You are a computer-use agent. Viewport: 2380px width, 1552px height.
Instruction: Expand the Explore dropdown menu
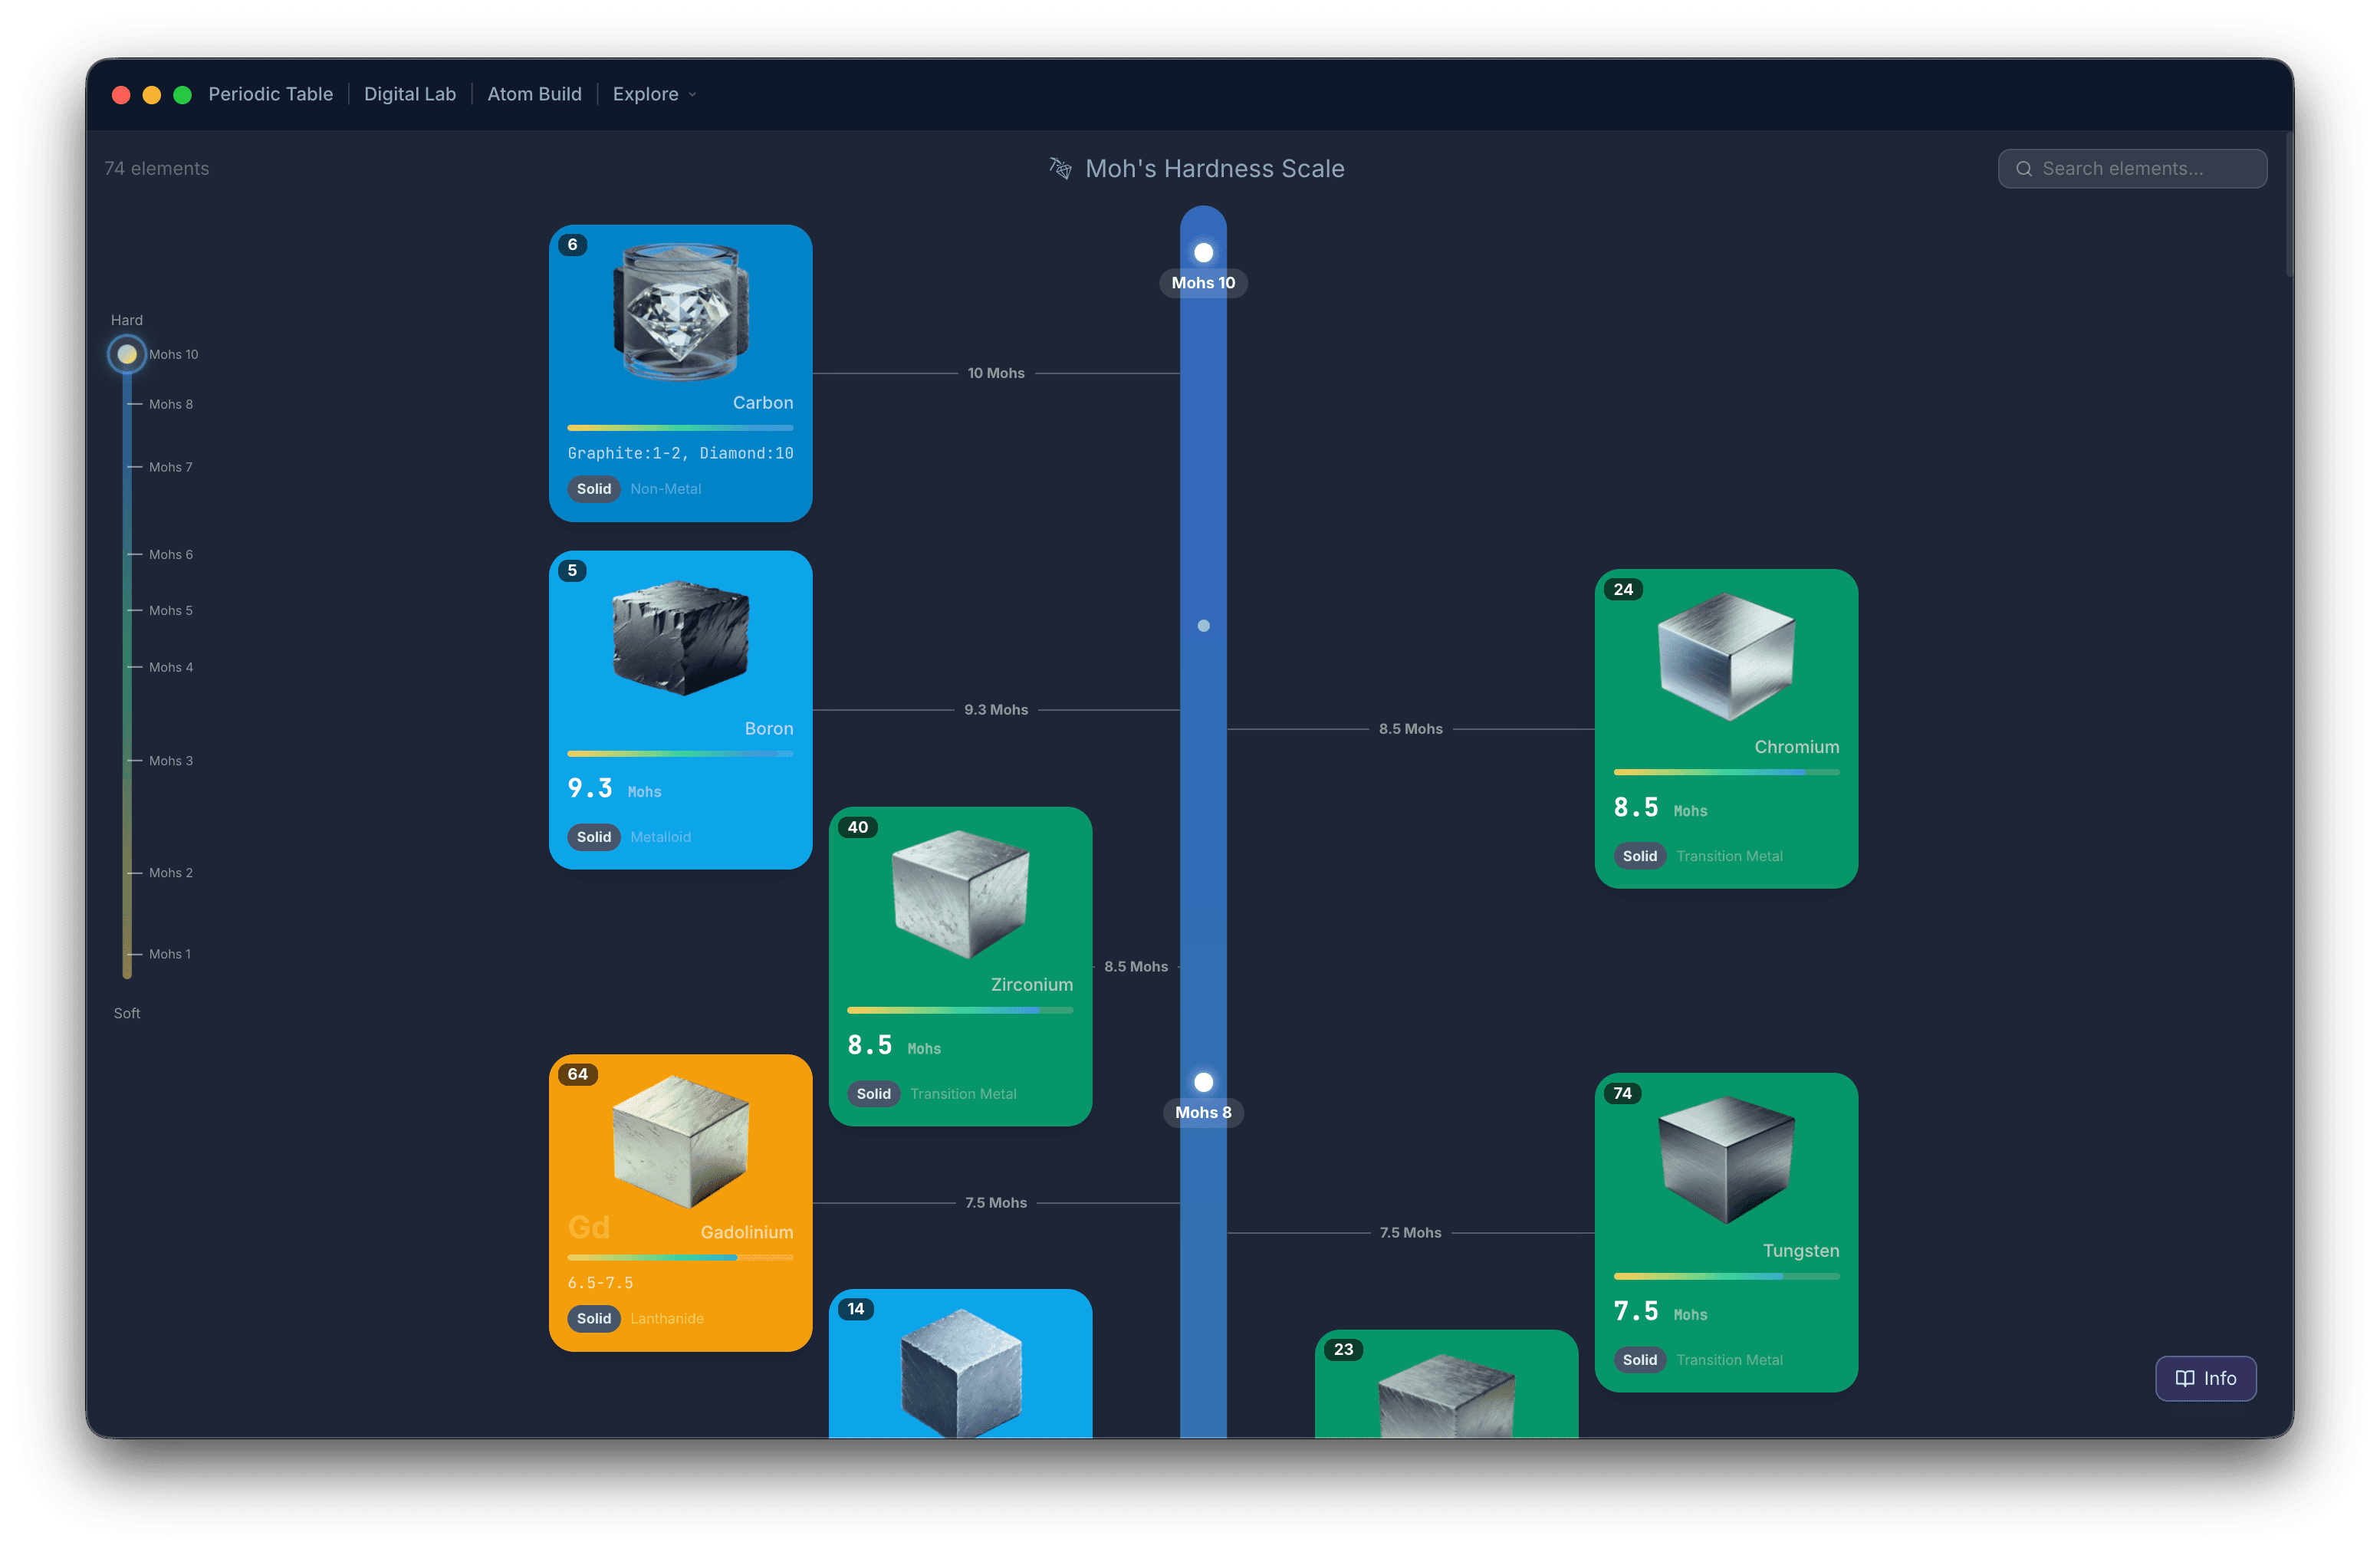pyautogui.click(x=654, y=94)
